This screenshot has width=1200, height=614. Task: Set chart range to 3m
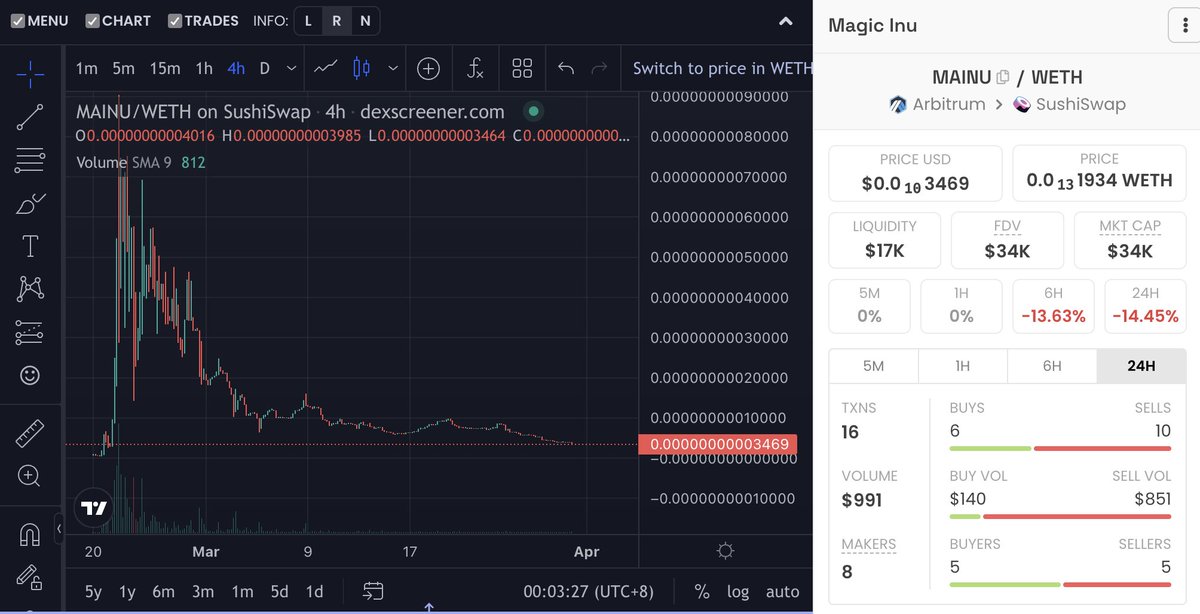pyautogui.click(x=203, y=591)
